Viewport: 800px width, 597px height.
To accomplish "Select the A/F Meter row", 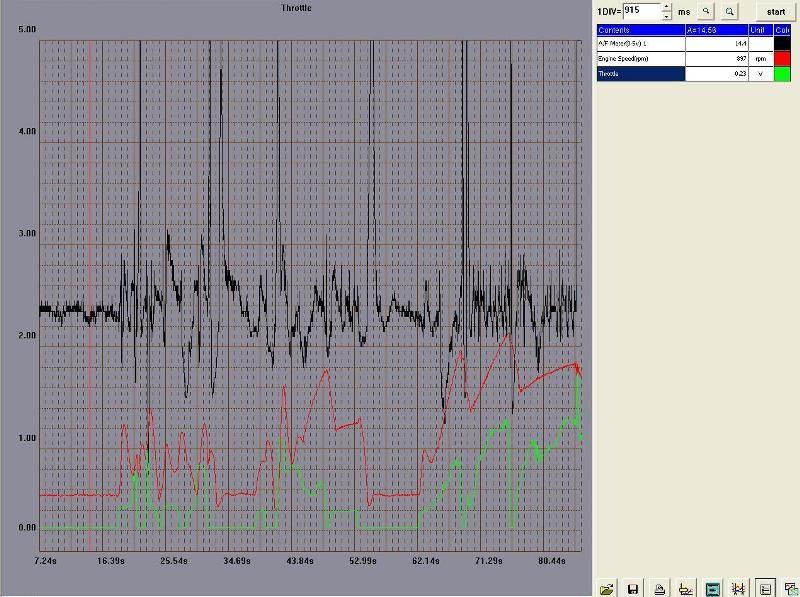I will point(640,44).
